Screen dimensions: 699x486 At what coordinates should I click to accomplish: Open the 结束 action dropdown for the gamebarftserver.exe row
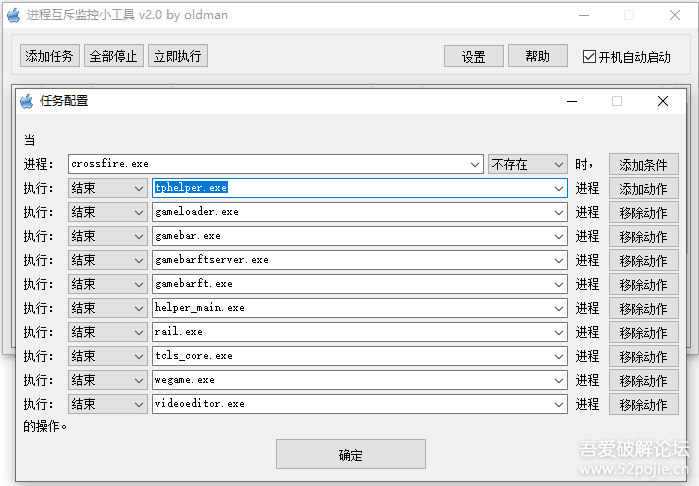[x=108, y=260]
